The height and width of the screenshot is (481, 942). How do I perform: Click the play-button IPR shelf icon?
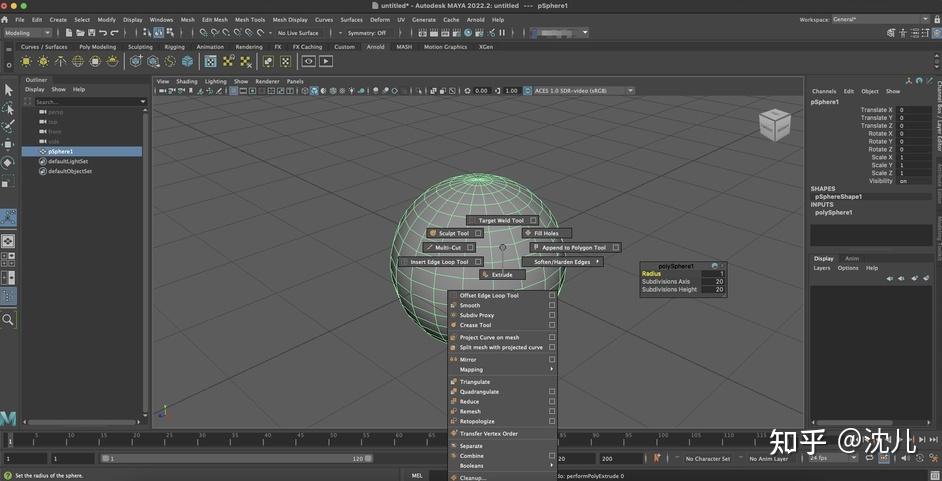click(326, 61)
